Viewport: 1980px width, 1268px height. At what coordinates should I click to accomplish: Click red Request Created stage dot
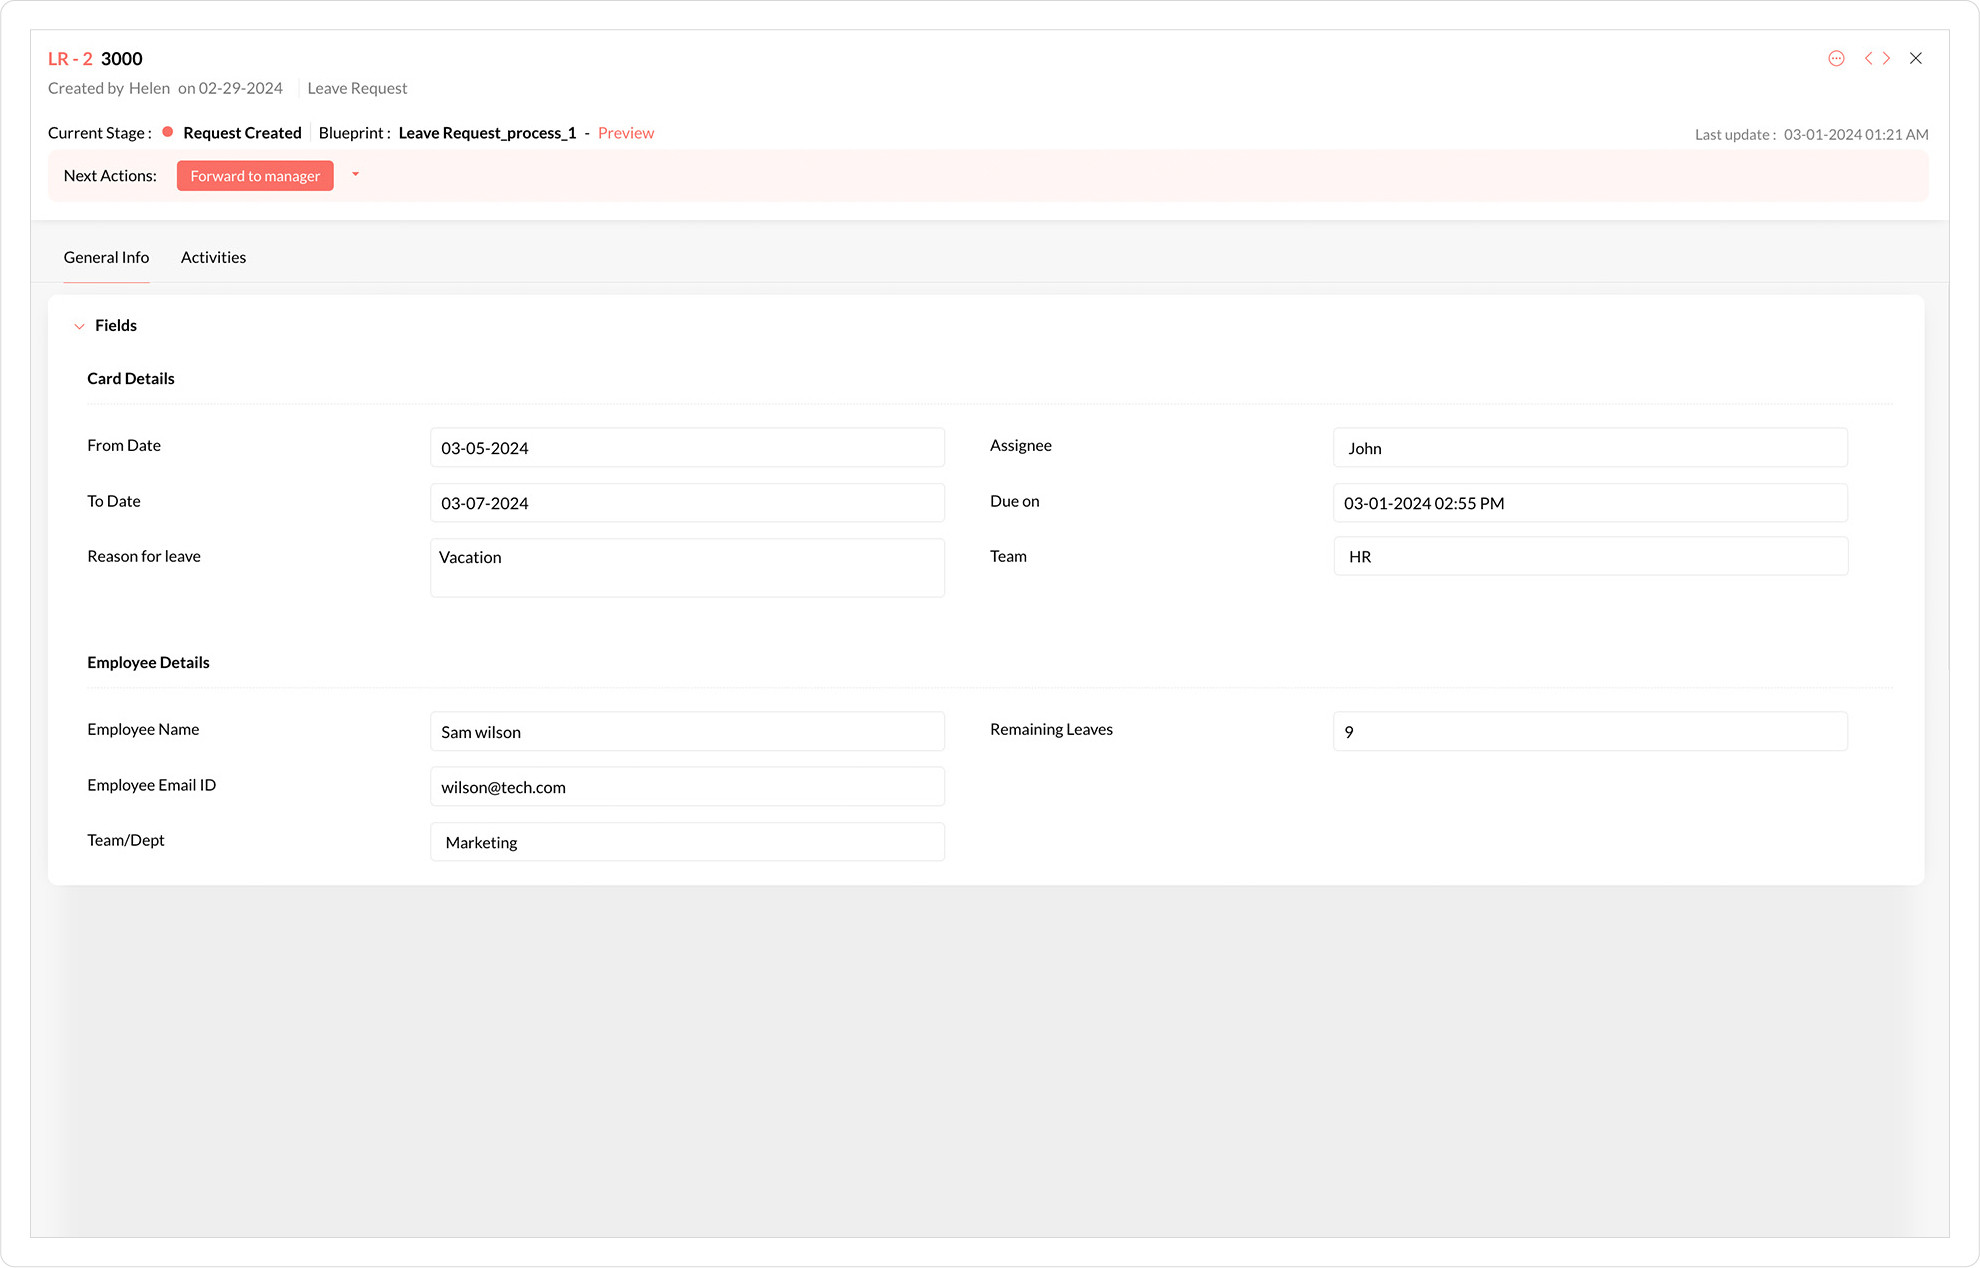(168, 132)
